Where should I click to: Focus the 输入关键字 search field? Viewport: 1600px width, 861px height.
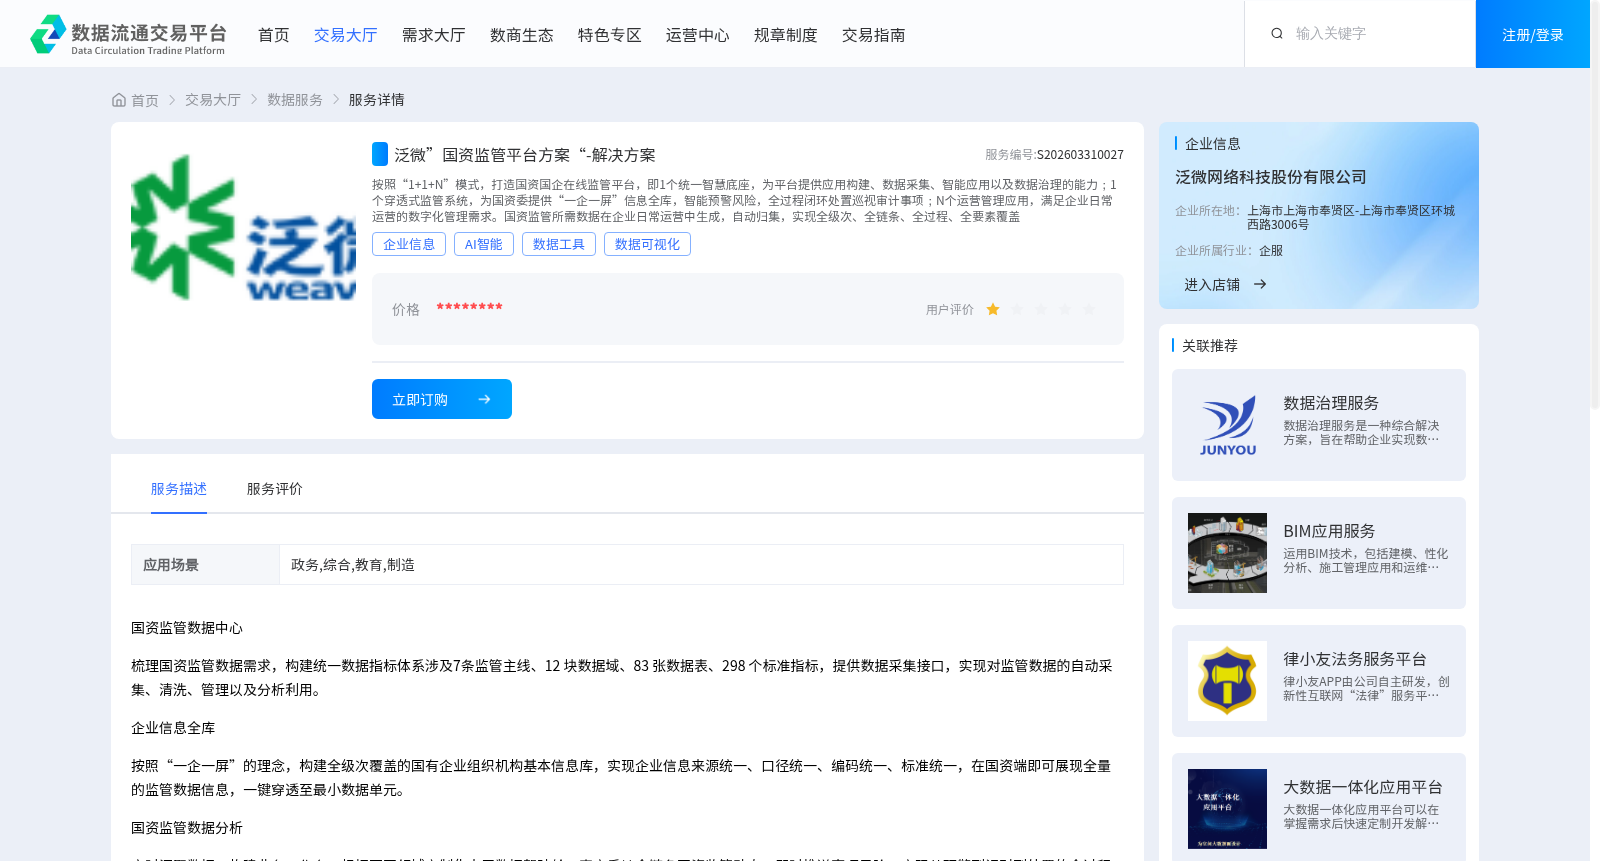pyautogui.click(x=1378, y=34)
